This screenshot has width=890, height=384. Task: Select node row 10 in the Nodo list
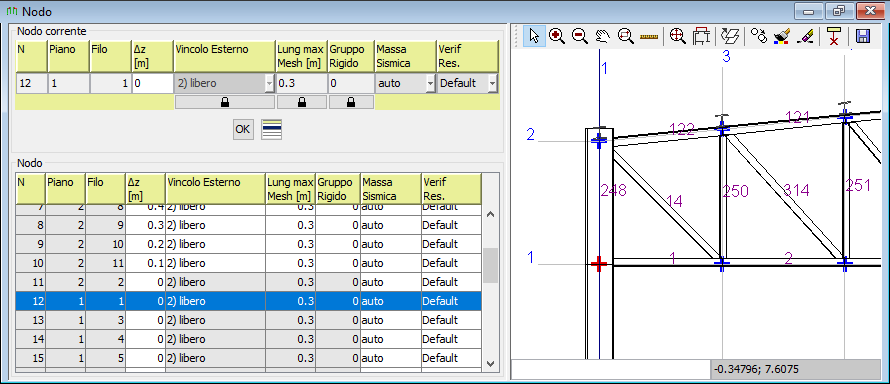click(249, 263)
